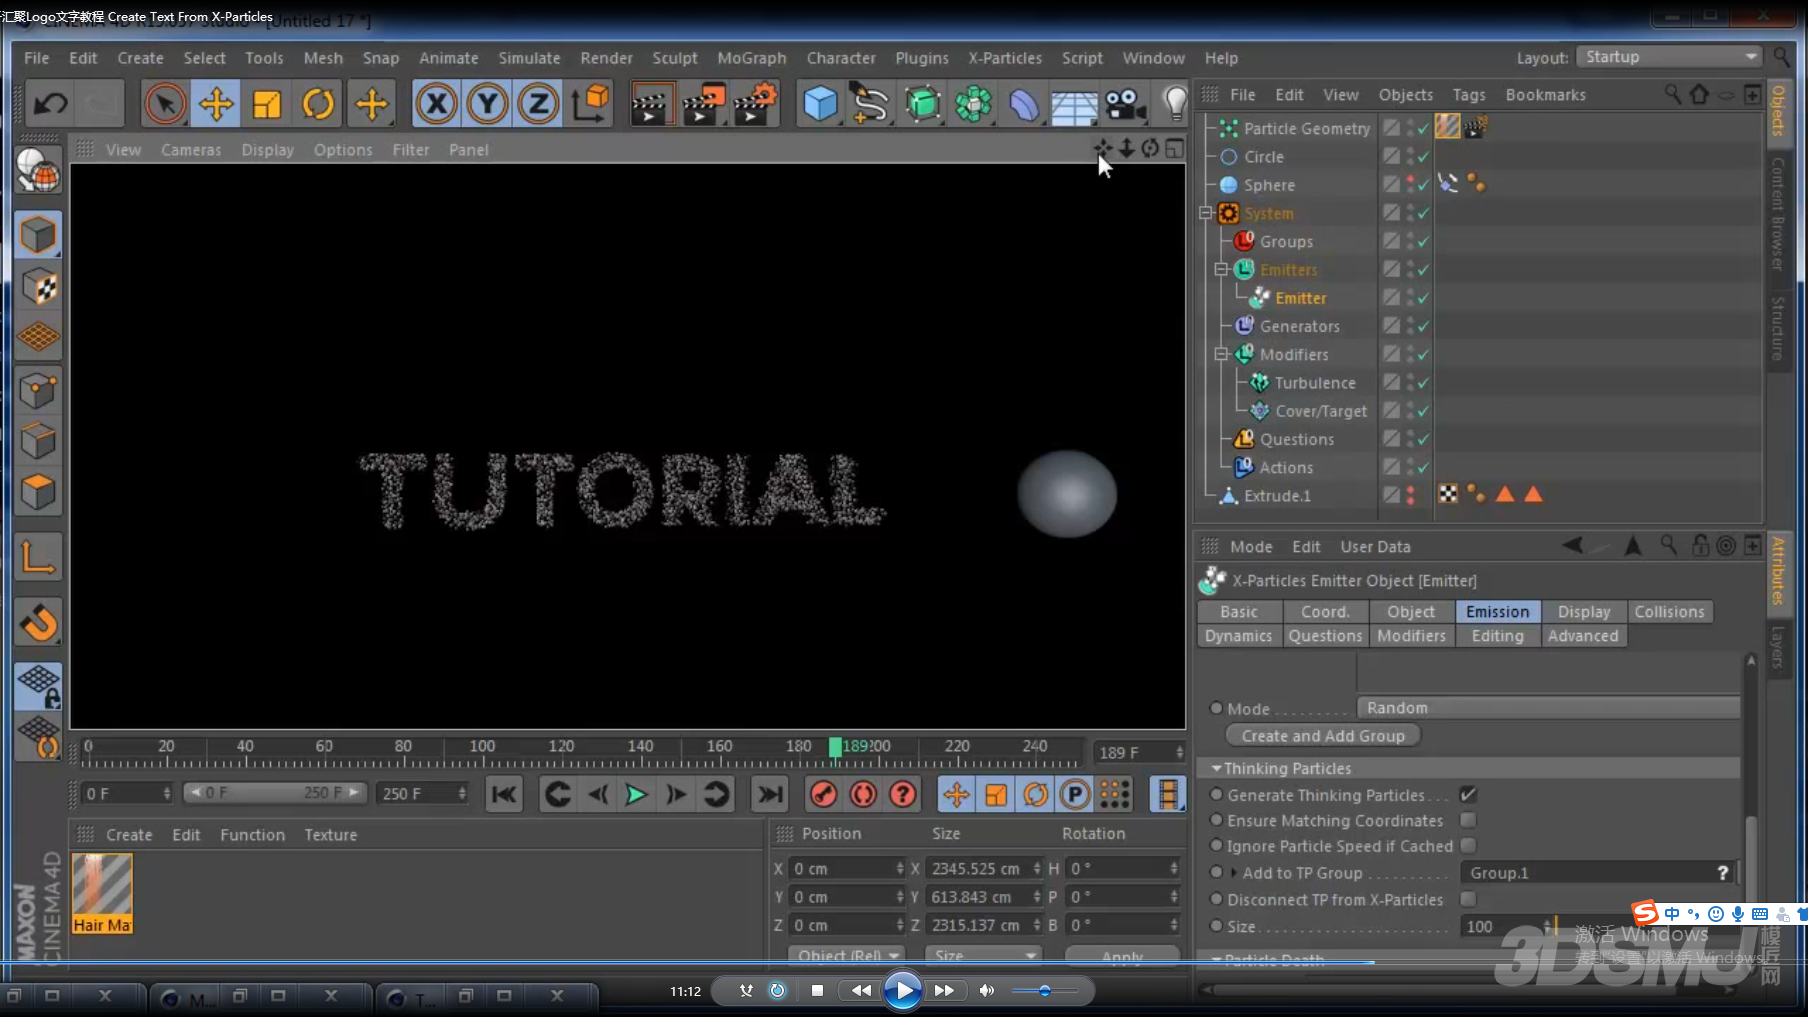Image resolution: width=1808 pixels, height=1017 pixels.
Task: Open the Simulate menu
Action: point(529,58)
